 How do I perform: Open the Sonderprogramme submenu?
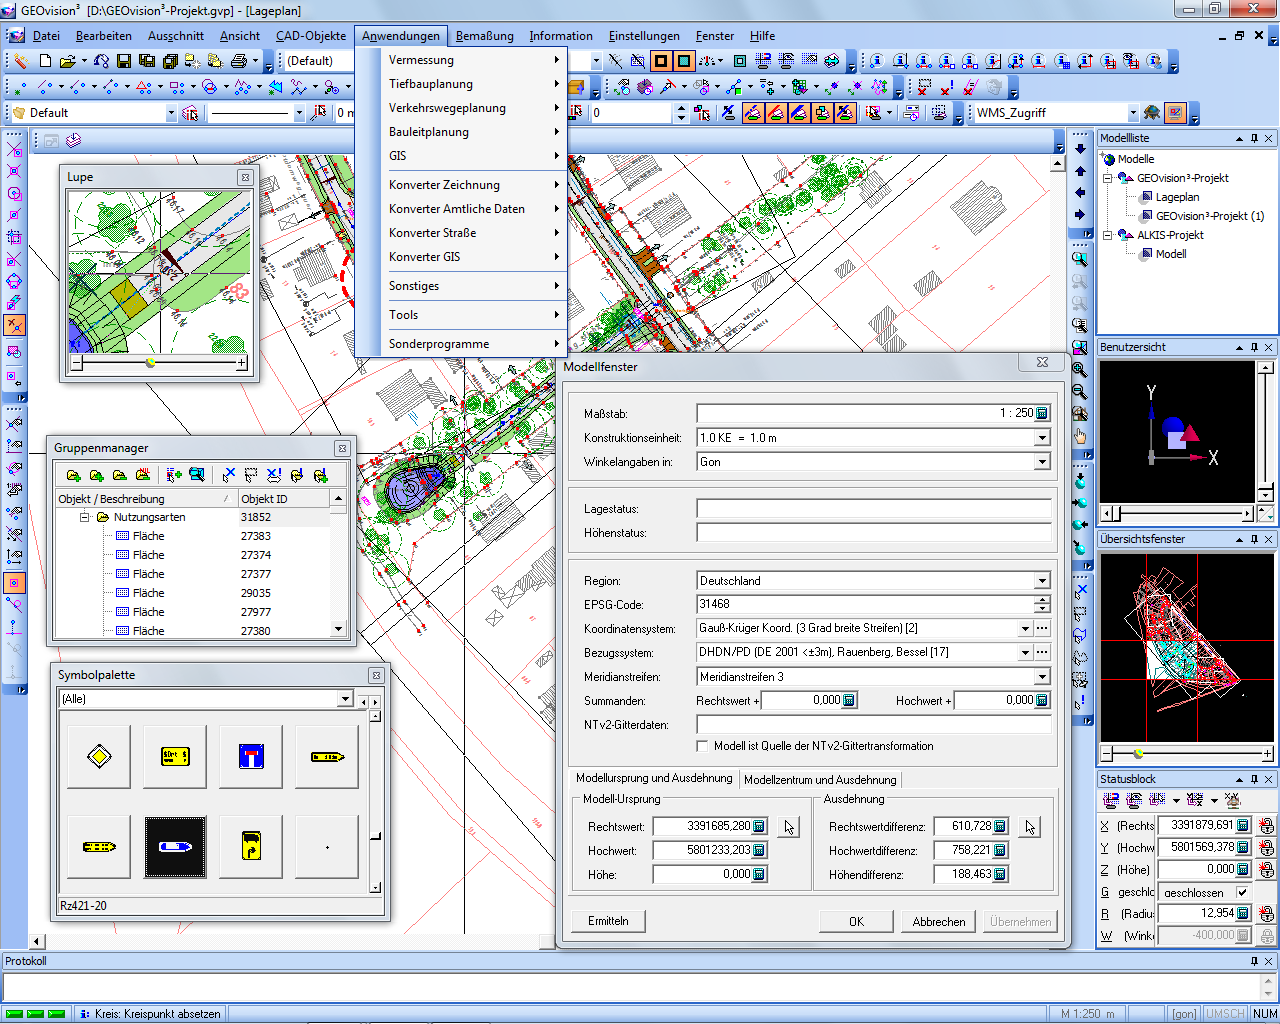tap(461, 344)
